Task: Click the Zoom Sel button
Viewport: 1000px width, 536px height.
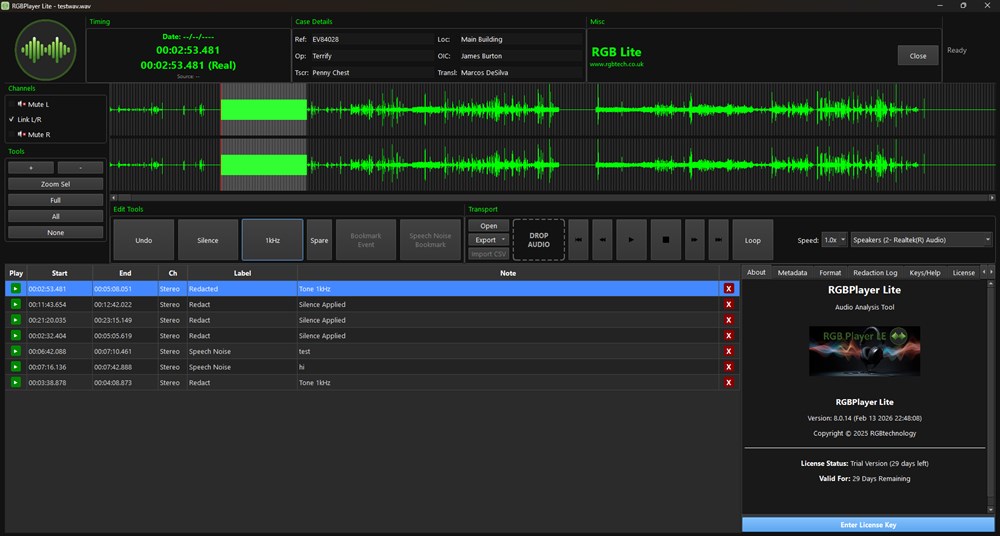Action: click(x=55, y=184)
